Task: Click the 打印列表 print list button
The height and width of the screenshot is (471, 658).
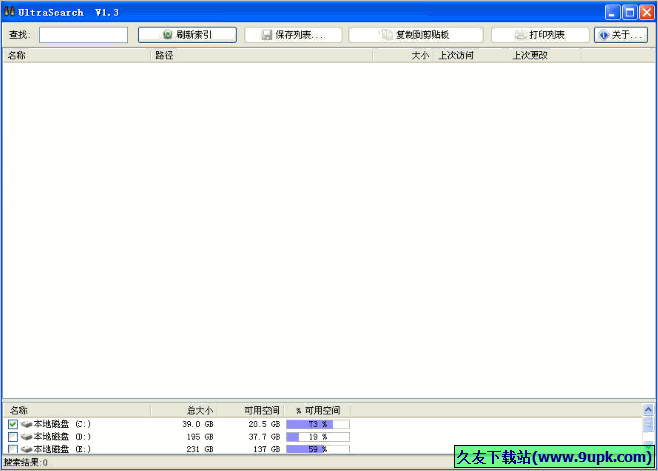Action: pyautogui.click(x=540, y=35)
